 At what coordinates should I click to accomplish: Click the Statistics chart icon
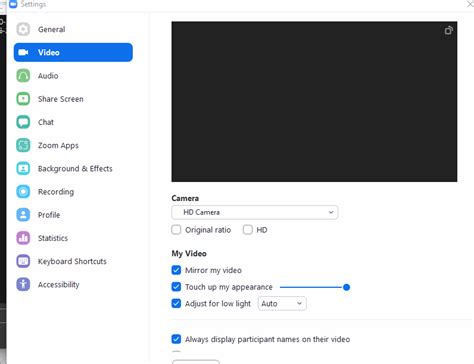pyautogui.click(x=23, y=238)
